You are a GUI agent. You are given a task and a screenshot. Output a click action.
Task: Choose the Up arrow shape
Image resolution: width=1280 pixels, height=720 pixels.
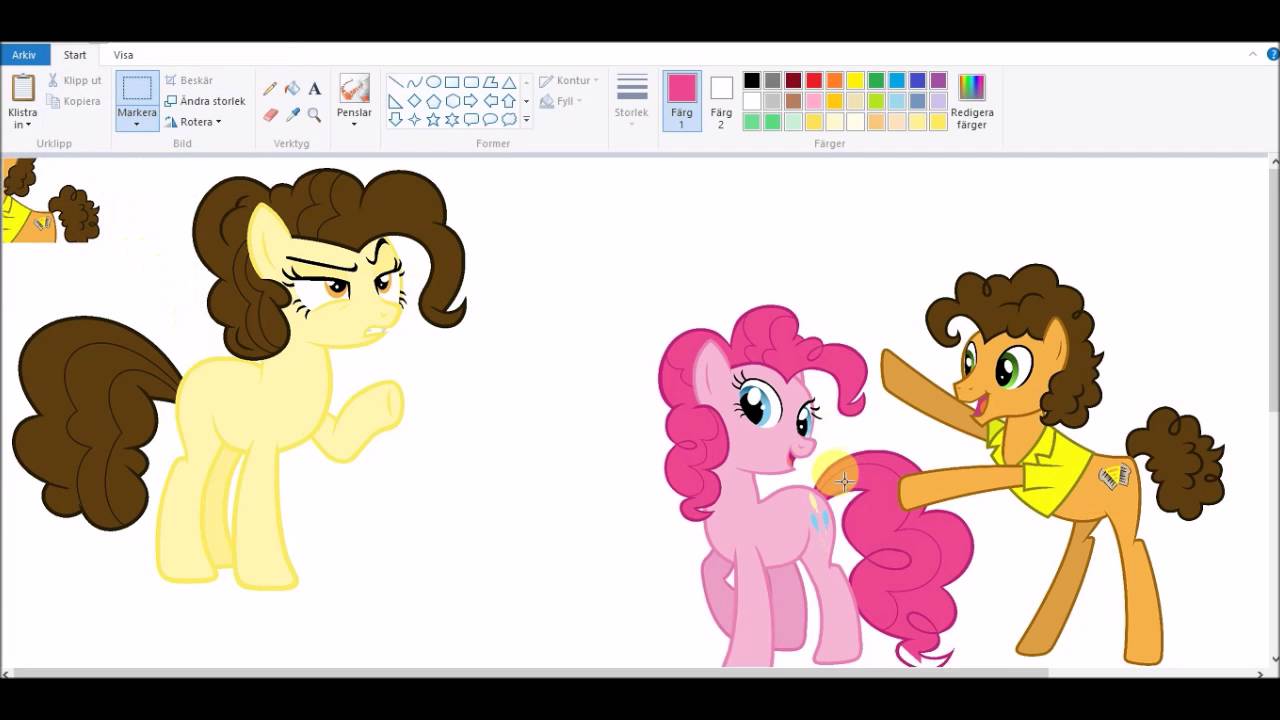[x=509, y=101]
